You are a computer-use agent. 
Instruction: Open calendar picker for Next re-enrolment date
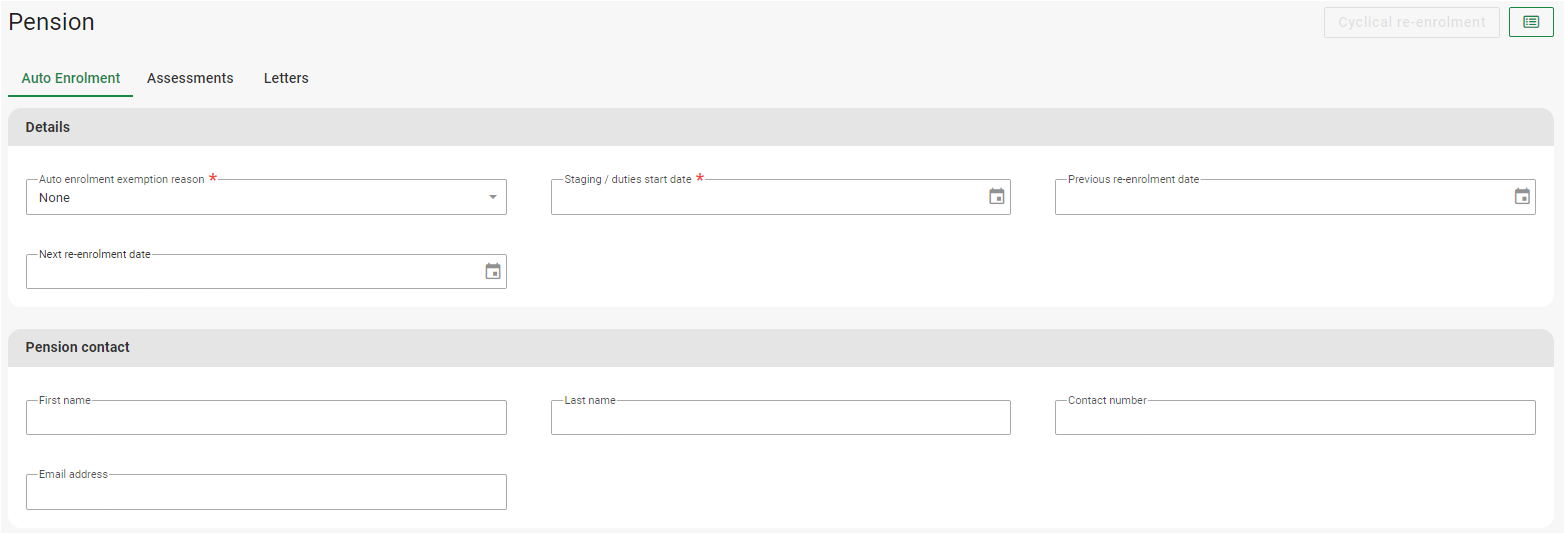click(x=492, y=272)
